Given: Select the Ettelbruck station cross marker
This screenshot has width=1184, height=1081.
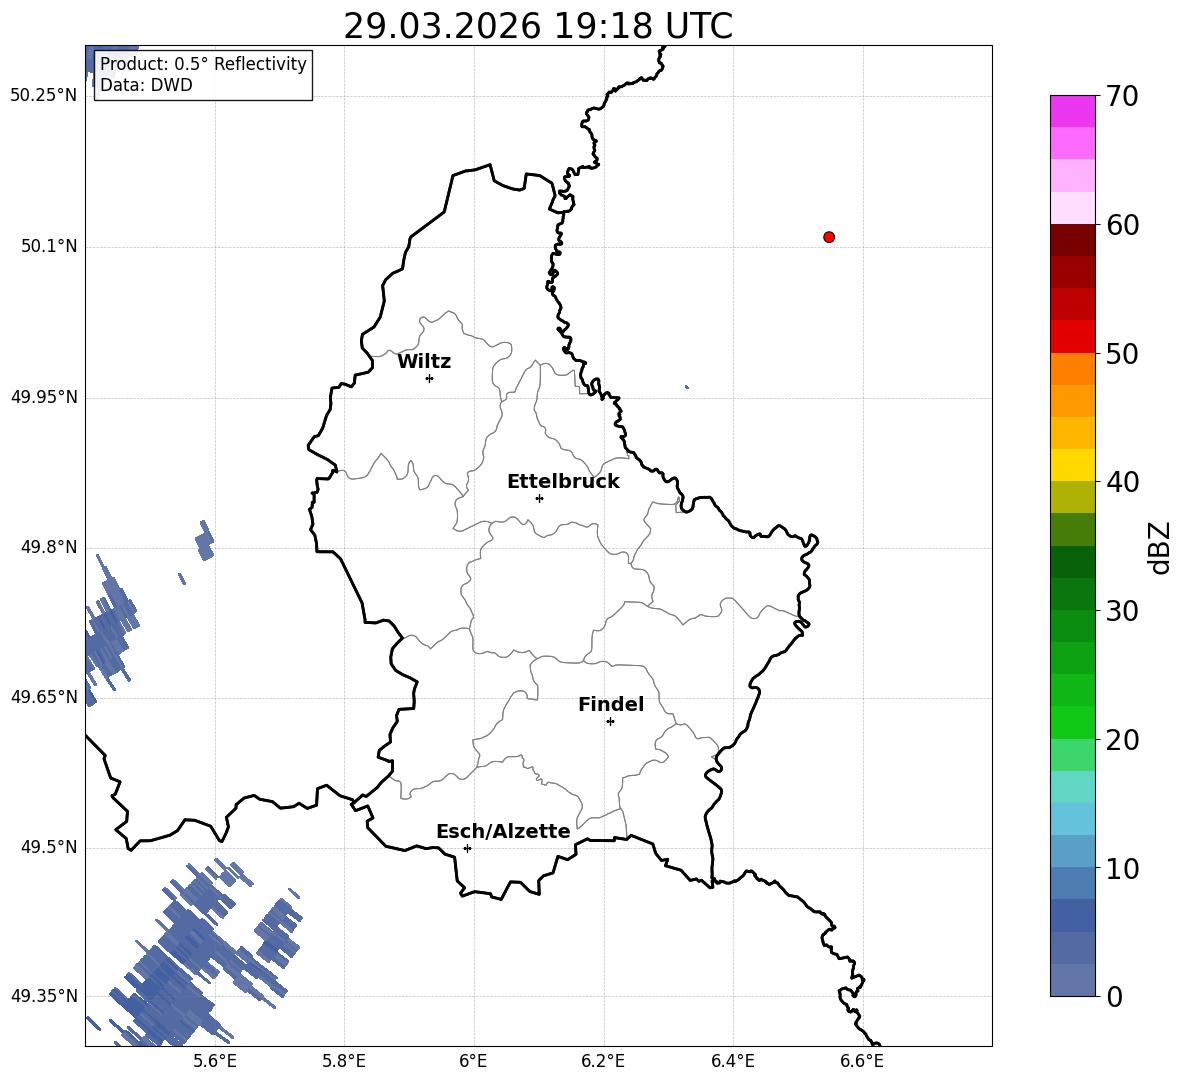Looking at the screenshot, I should click(x=539, y=498).
